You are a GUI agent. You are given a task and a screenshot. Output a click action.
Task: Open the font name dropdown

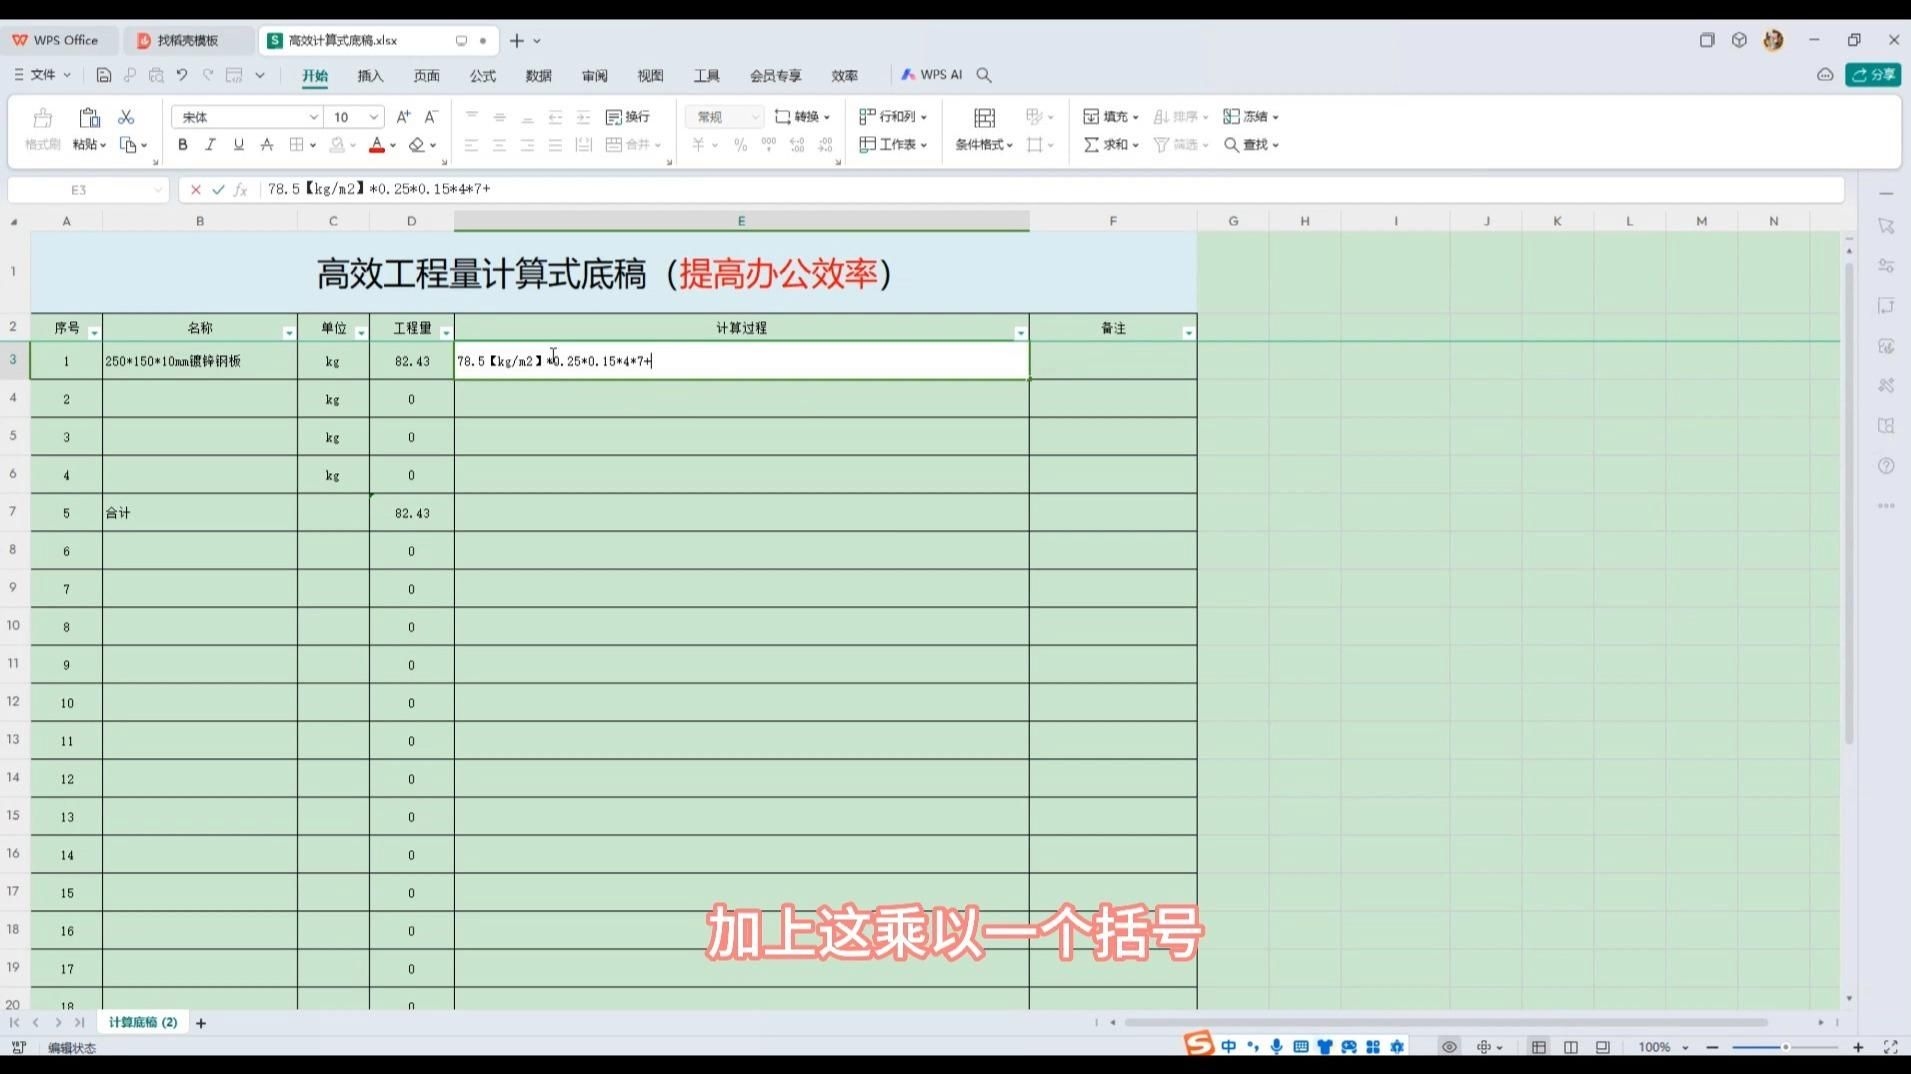[313, 116]
